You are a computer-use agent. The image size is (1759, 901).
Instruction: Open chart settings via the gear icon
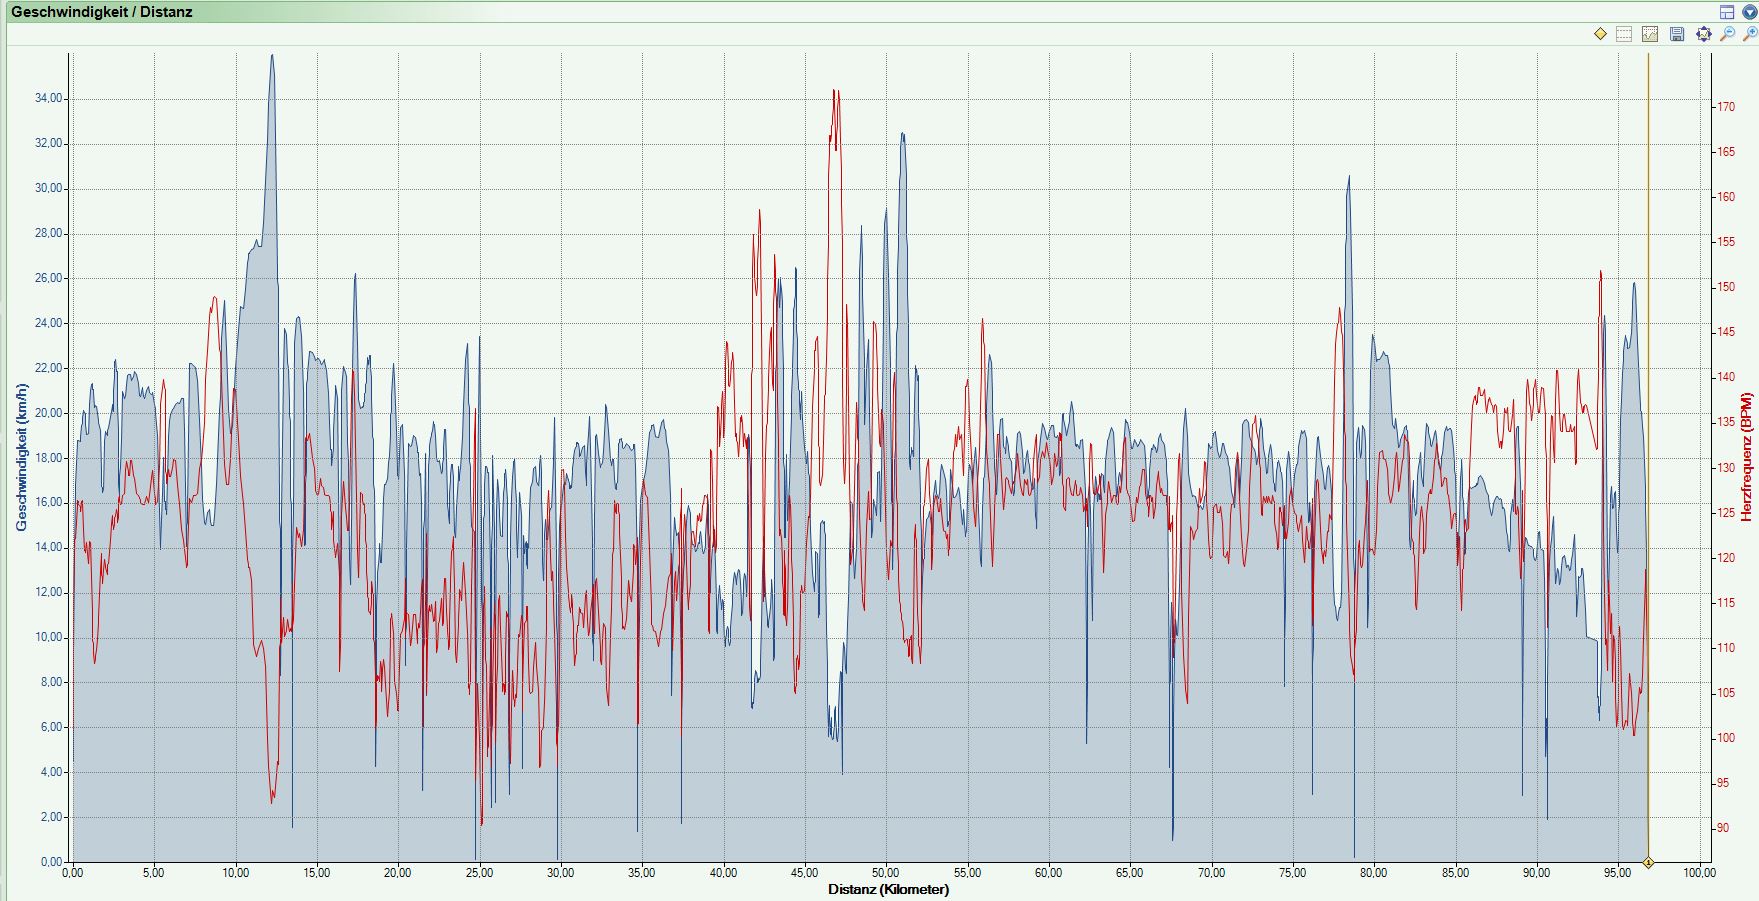click(1703, 34)
